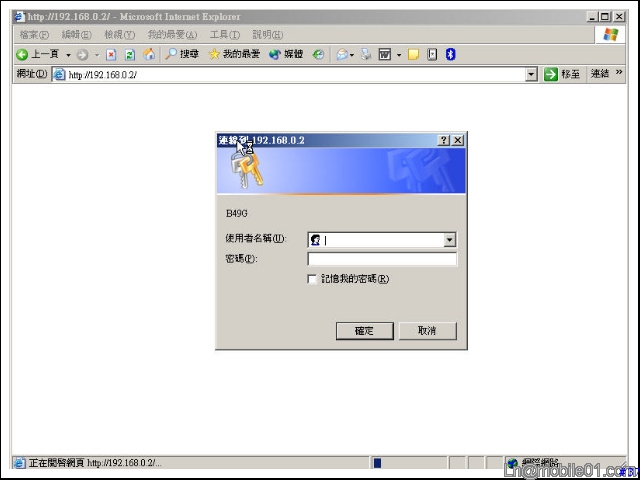The height and width of the screenshot is (480, 640).
Task: Click the keys icon in the login banner
Action: pyautogui.click(x=247, y=171)
